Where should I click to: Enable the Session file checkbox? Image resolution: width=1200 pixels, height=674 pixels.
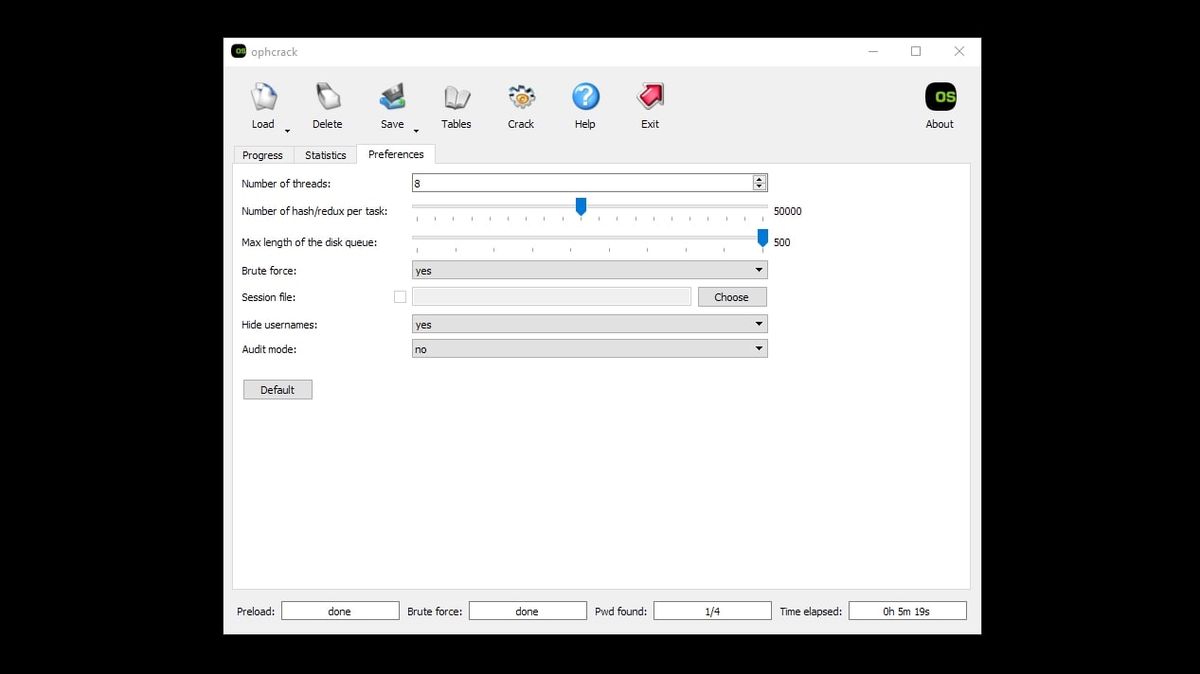click(x=400, y=296)
